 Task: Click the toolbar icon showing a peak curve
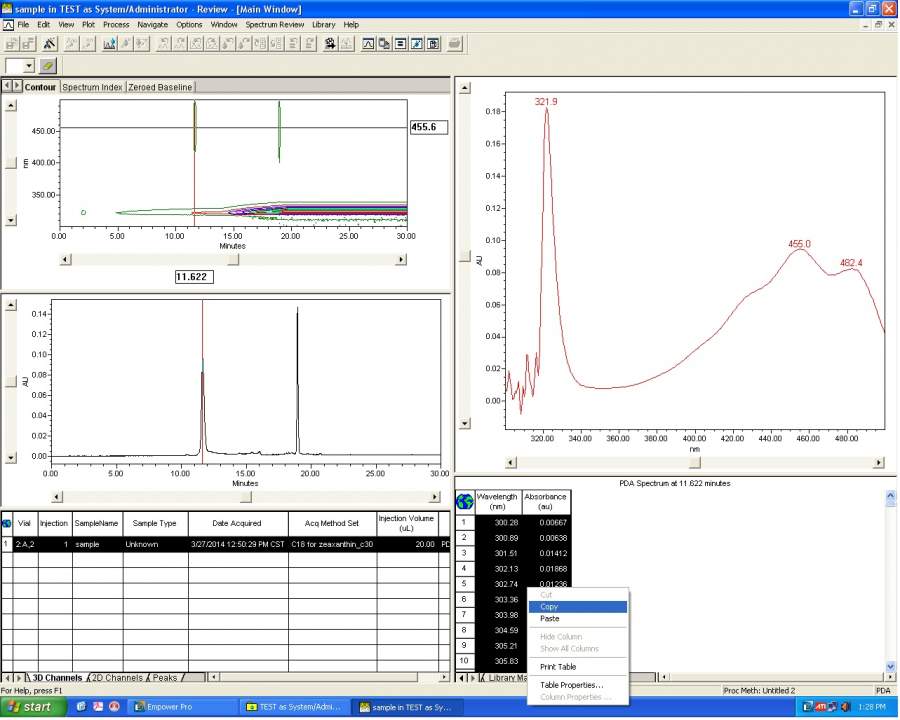pyautogui.click(x=369, y=44)
